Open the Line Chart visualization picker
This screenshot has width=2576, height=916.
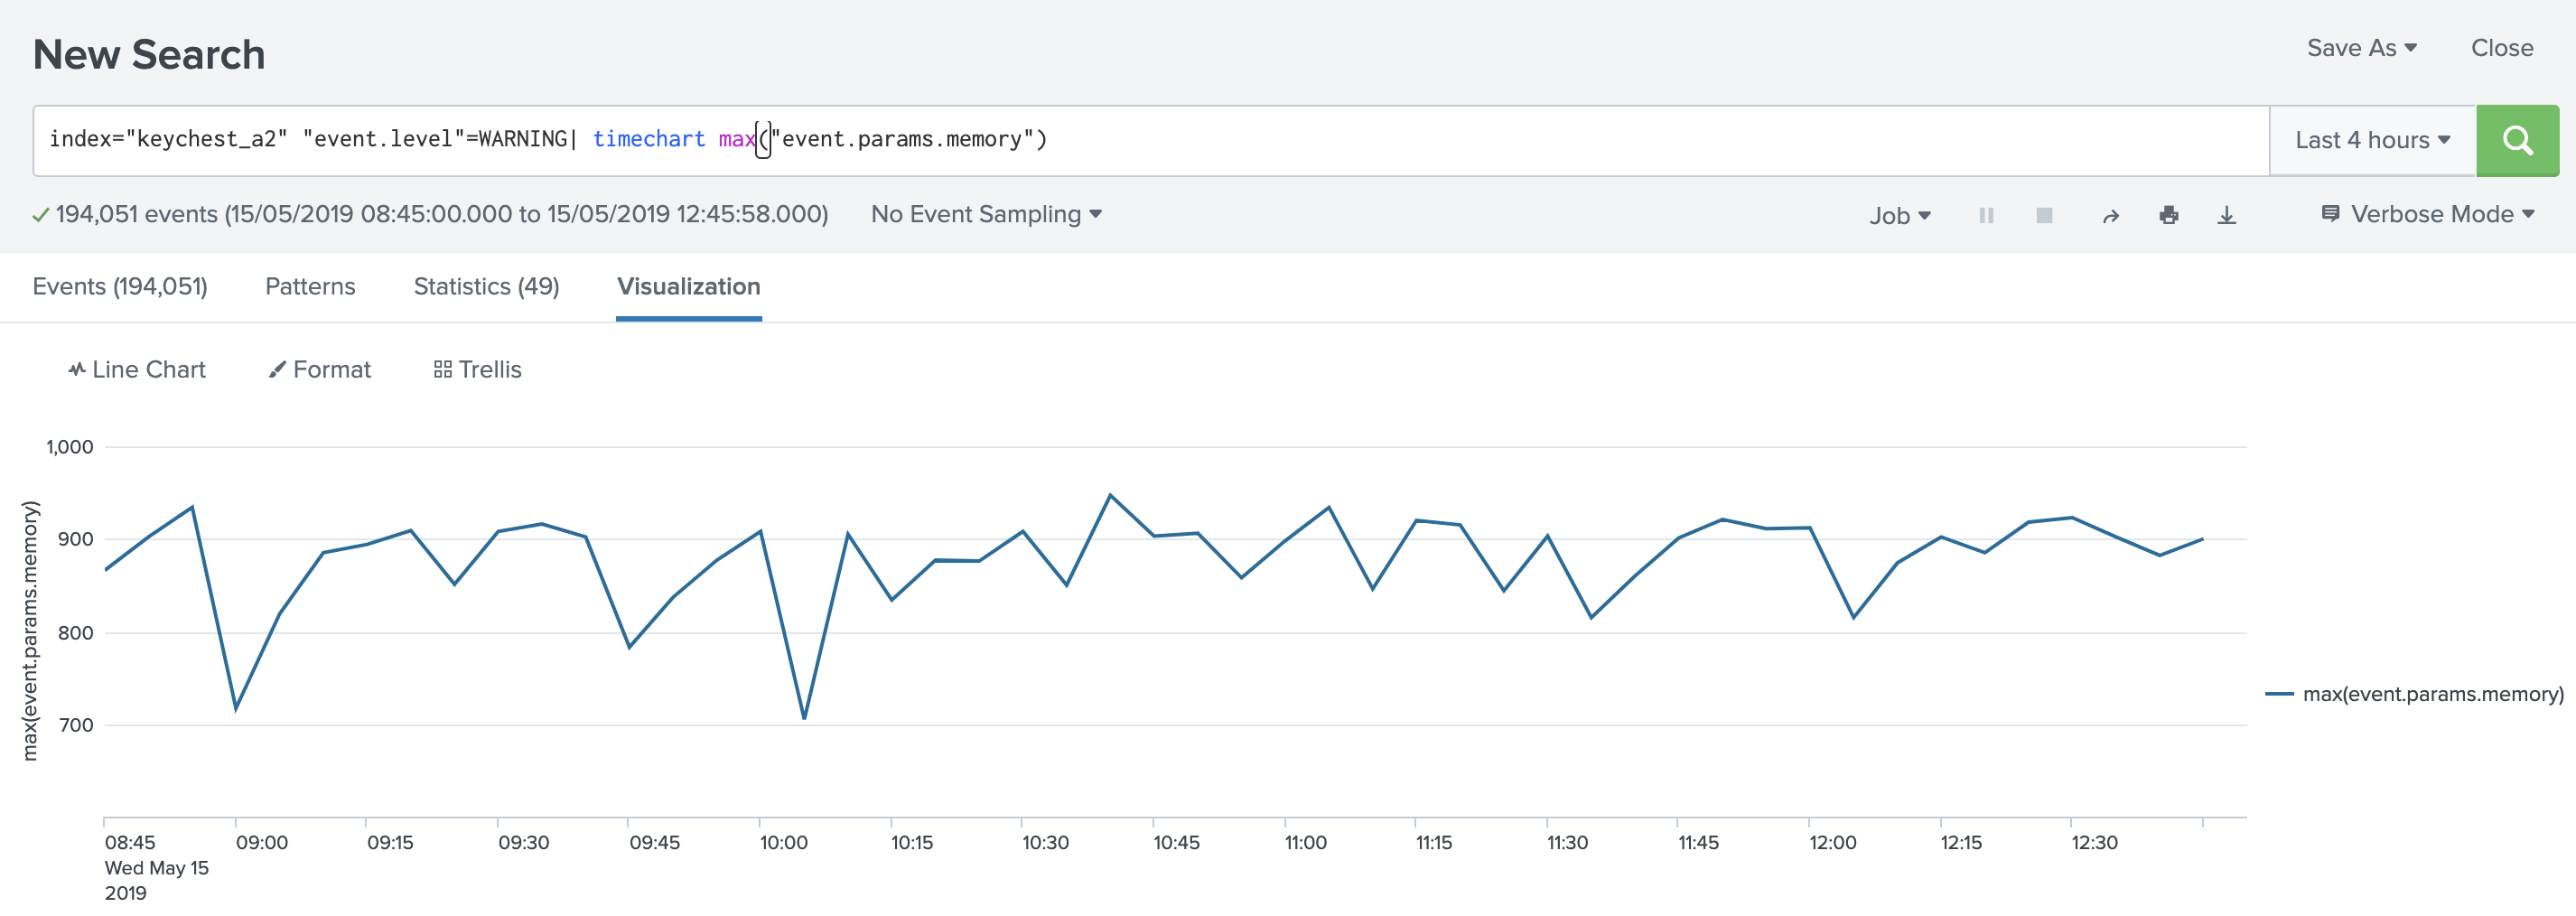(137, 369)
